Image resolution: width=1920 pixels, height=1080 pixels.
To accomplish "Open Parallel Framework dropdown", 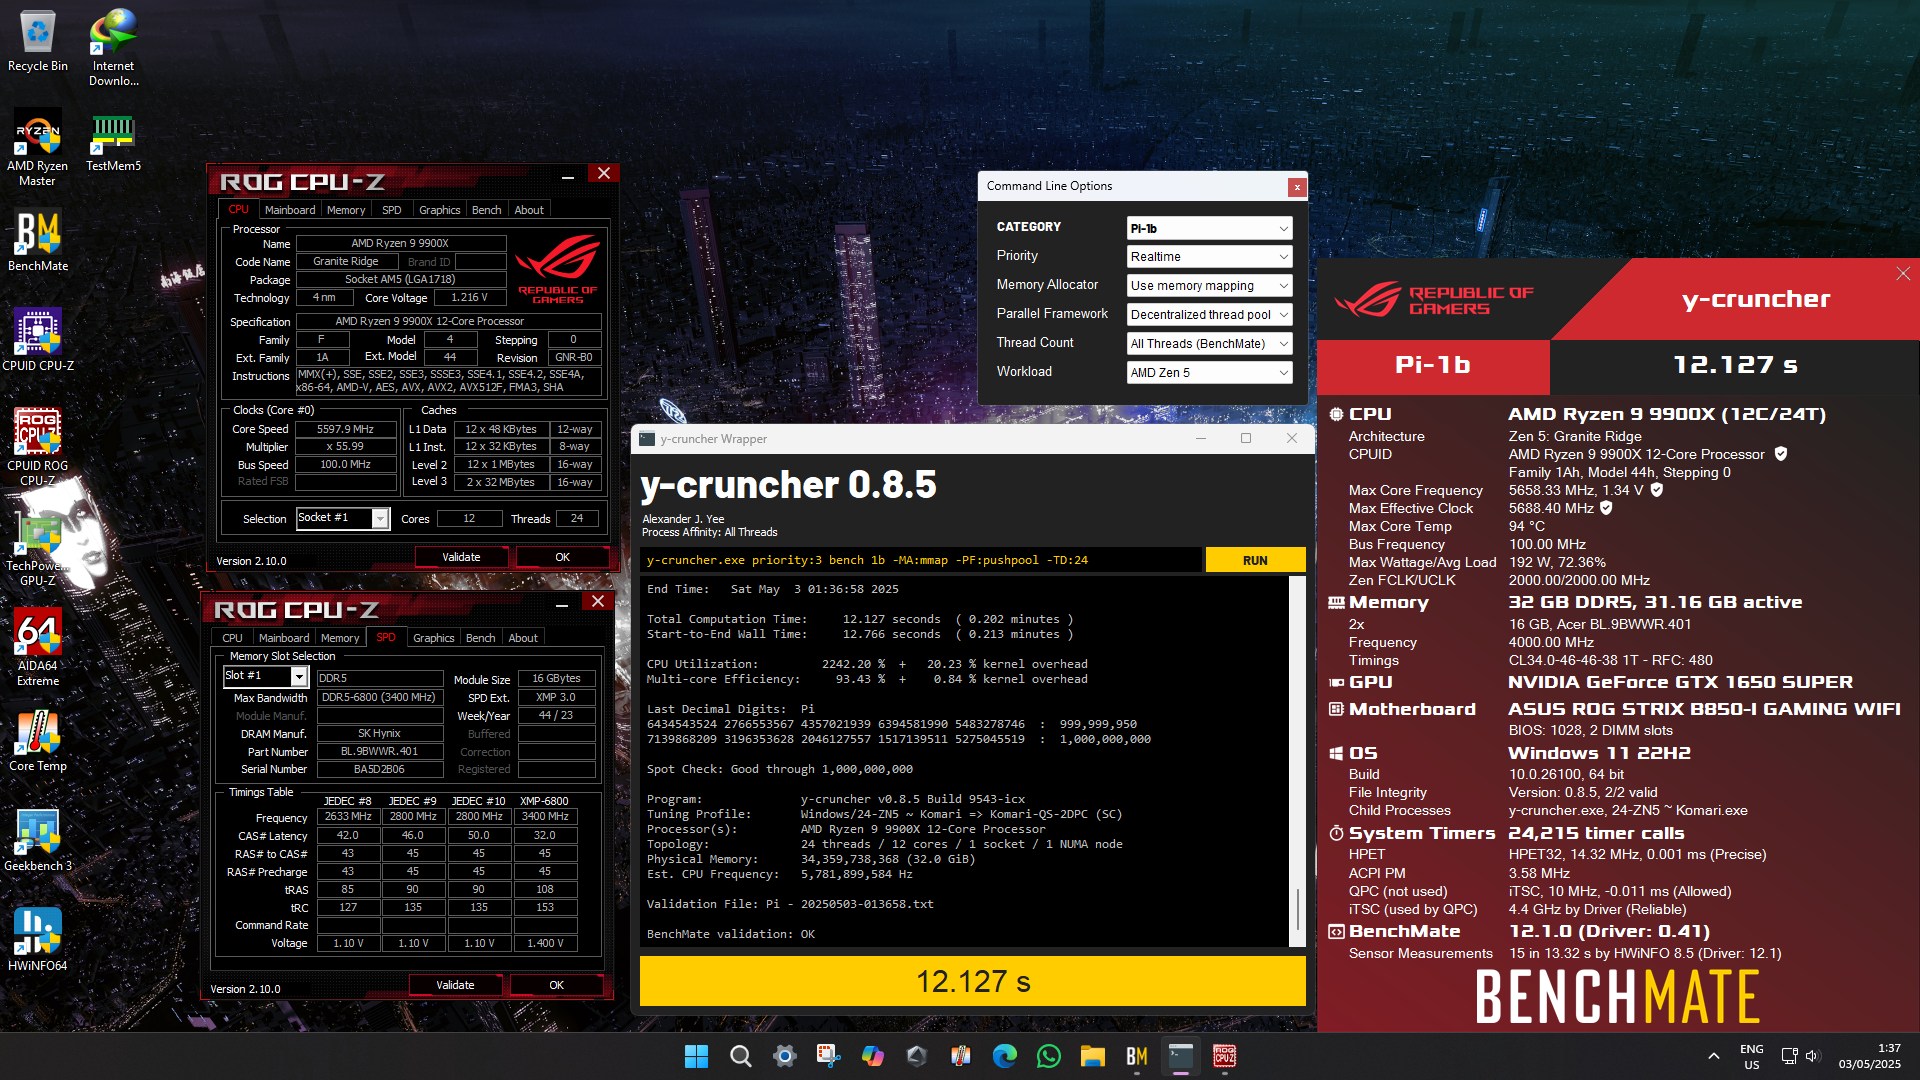I will 1209,315.
